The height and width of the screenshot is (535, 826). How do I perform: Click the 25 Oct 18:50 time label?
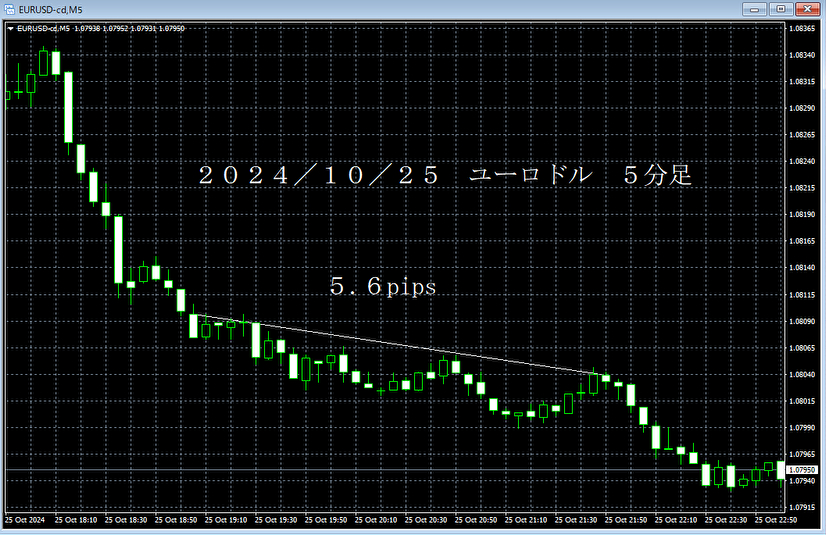[176, 520]
